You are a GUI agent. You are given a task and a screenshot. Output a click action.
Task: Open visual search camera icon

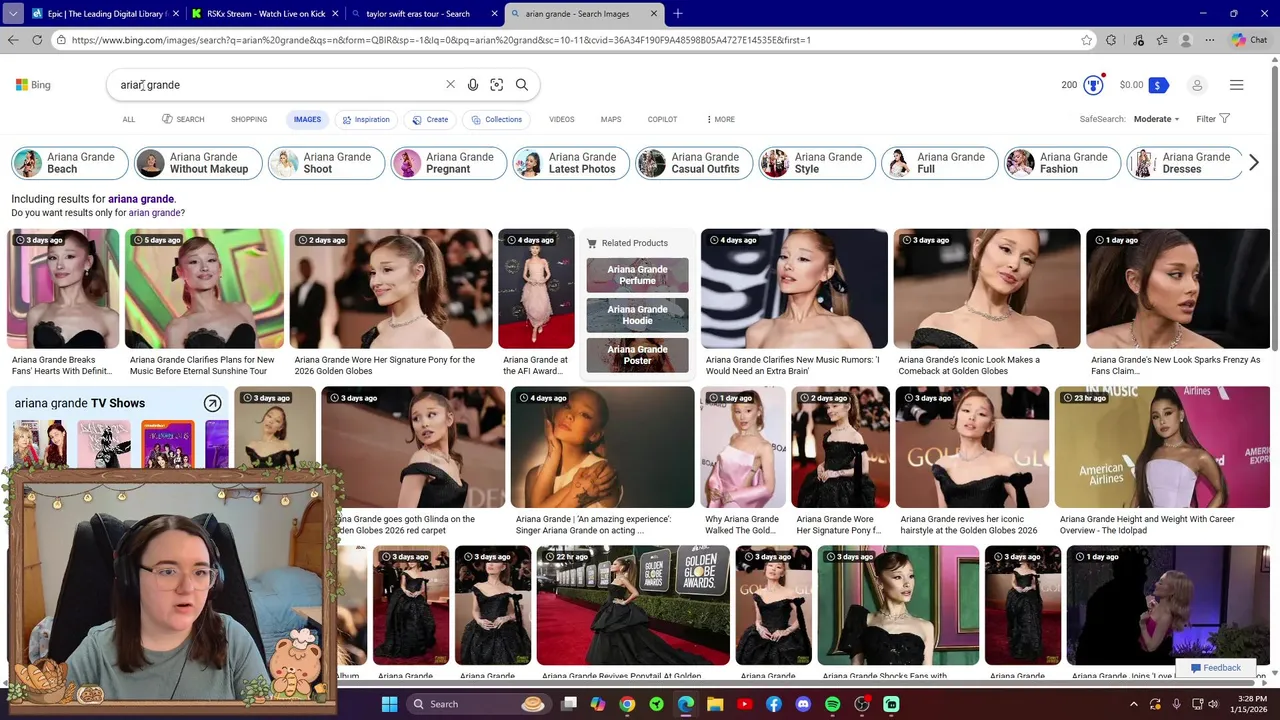pyautogui.click(x=497, y=85)
